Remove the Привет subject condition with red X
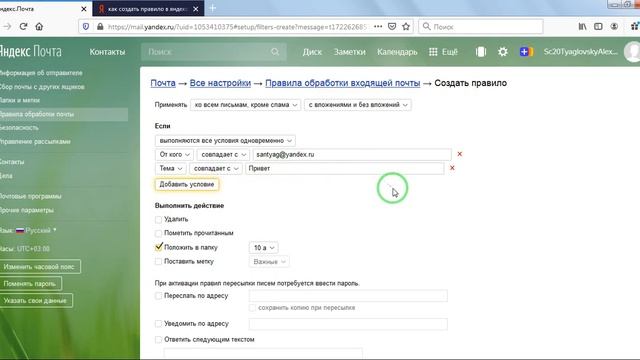This screenshot has height=360, width=640. pos(452,168)
